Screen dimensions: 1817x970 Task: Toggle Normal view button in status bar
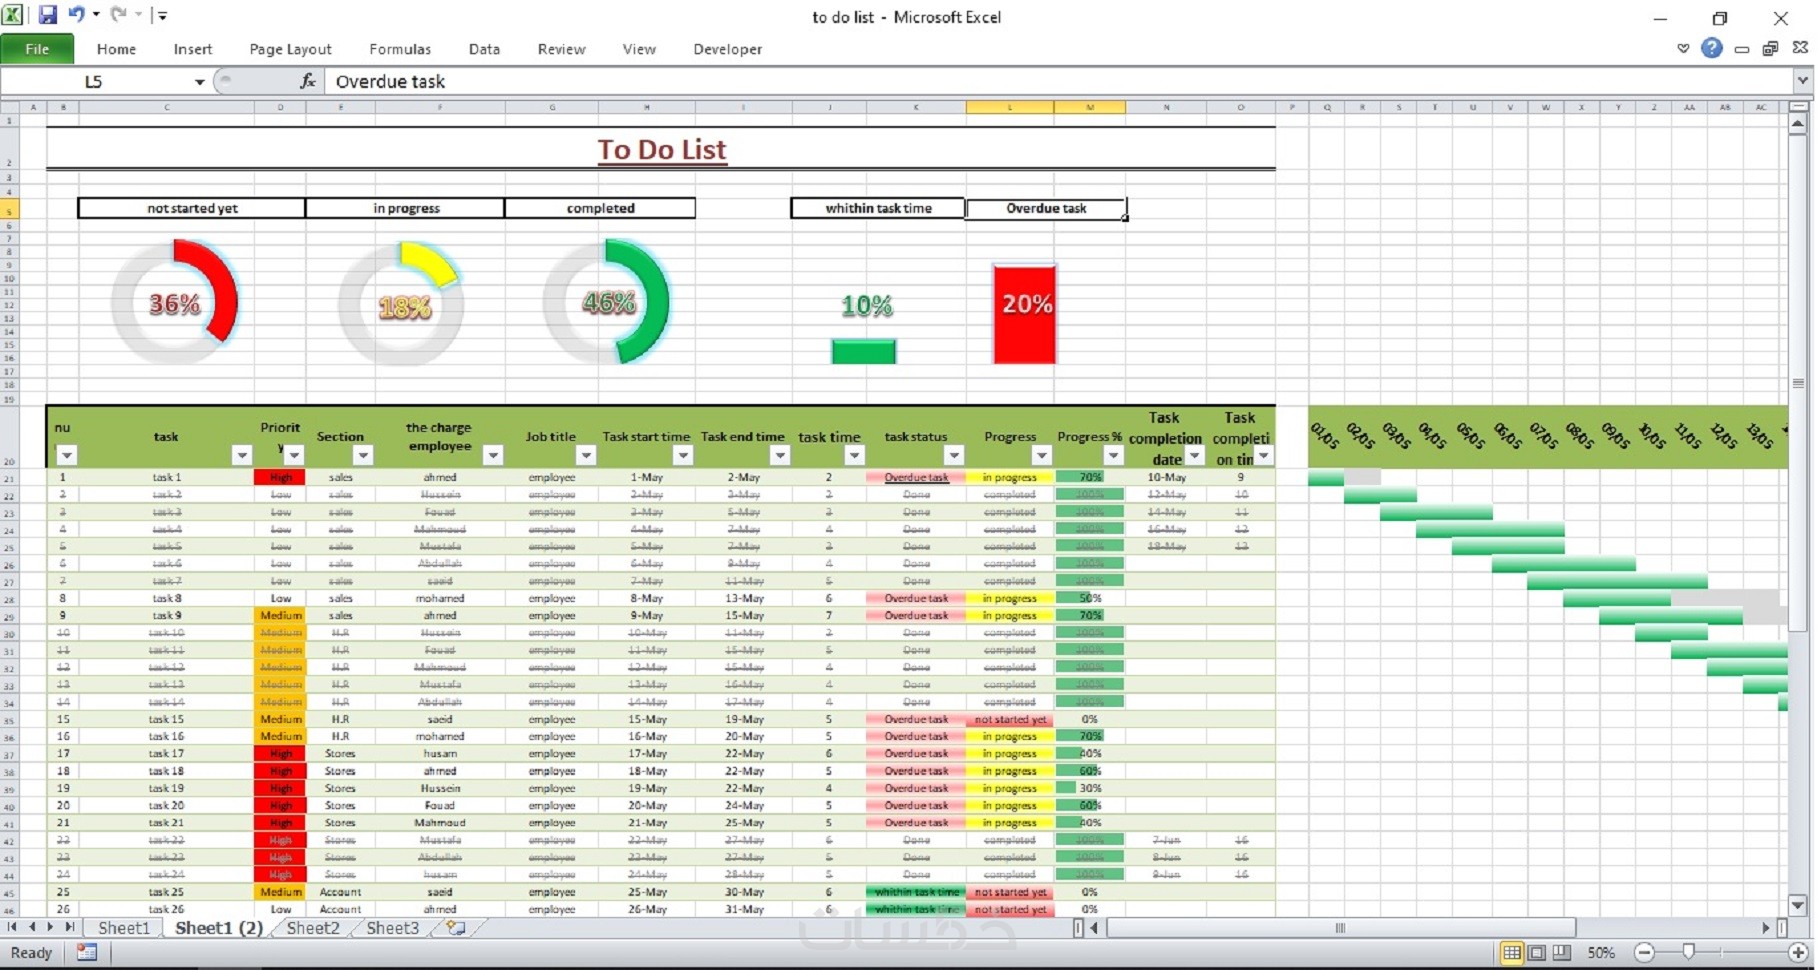(1512, 953)
